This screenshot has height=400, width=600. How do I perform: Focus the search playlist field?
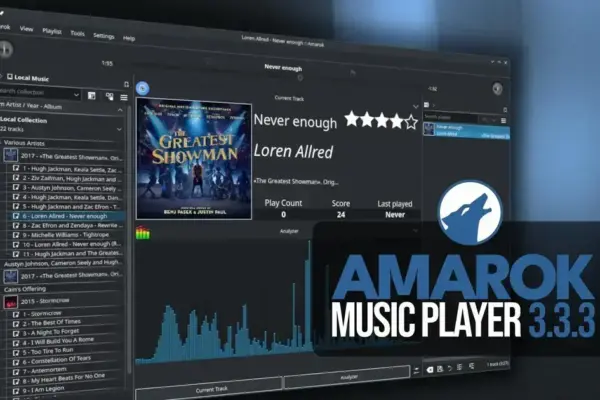pos(450,118)
